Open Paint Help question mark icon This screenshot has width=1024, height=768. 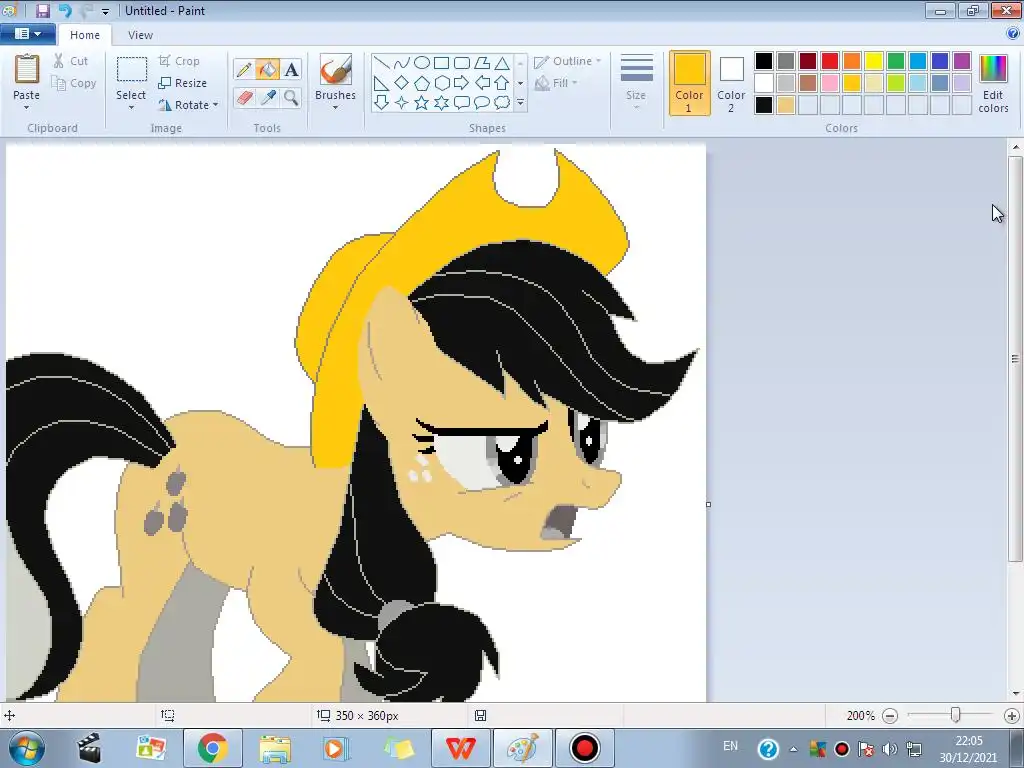(1013, 34)
